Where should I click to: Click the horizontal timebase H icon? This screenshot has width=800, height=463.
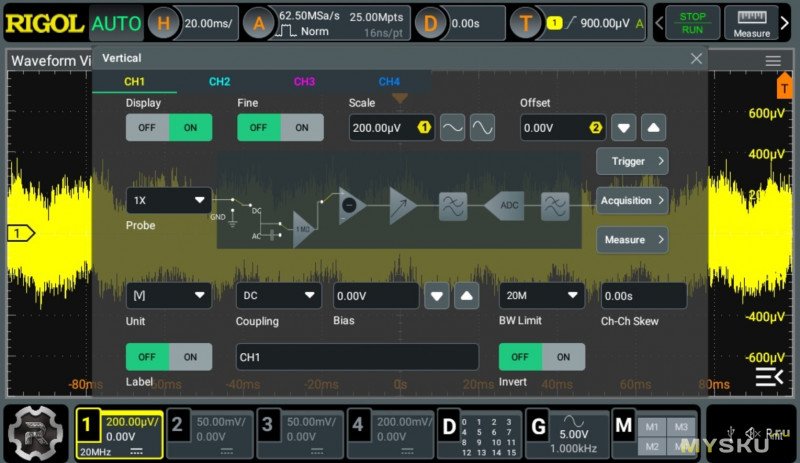pos(165,22)
